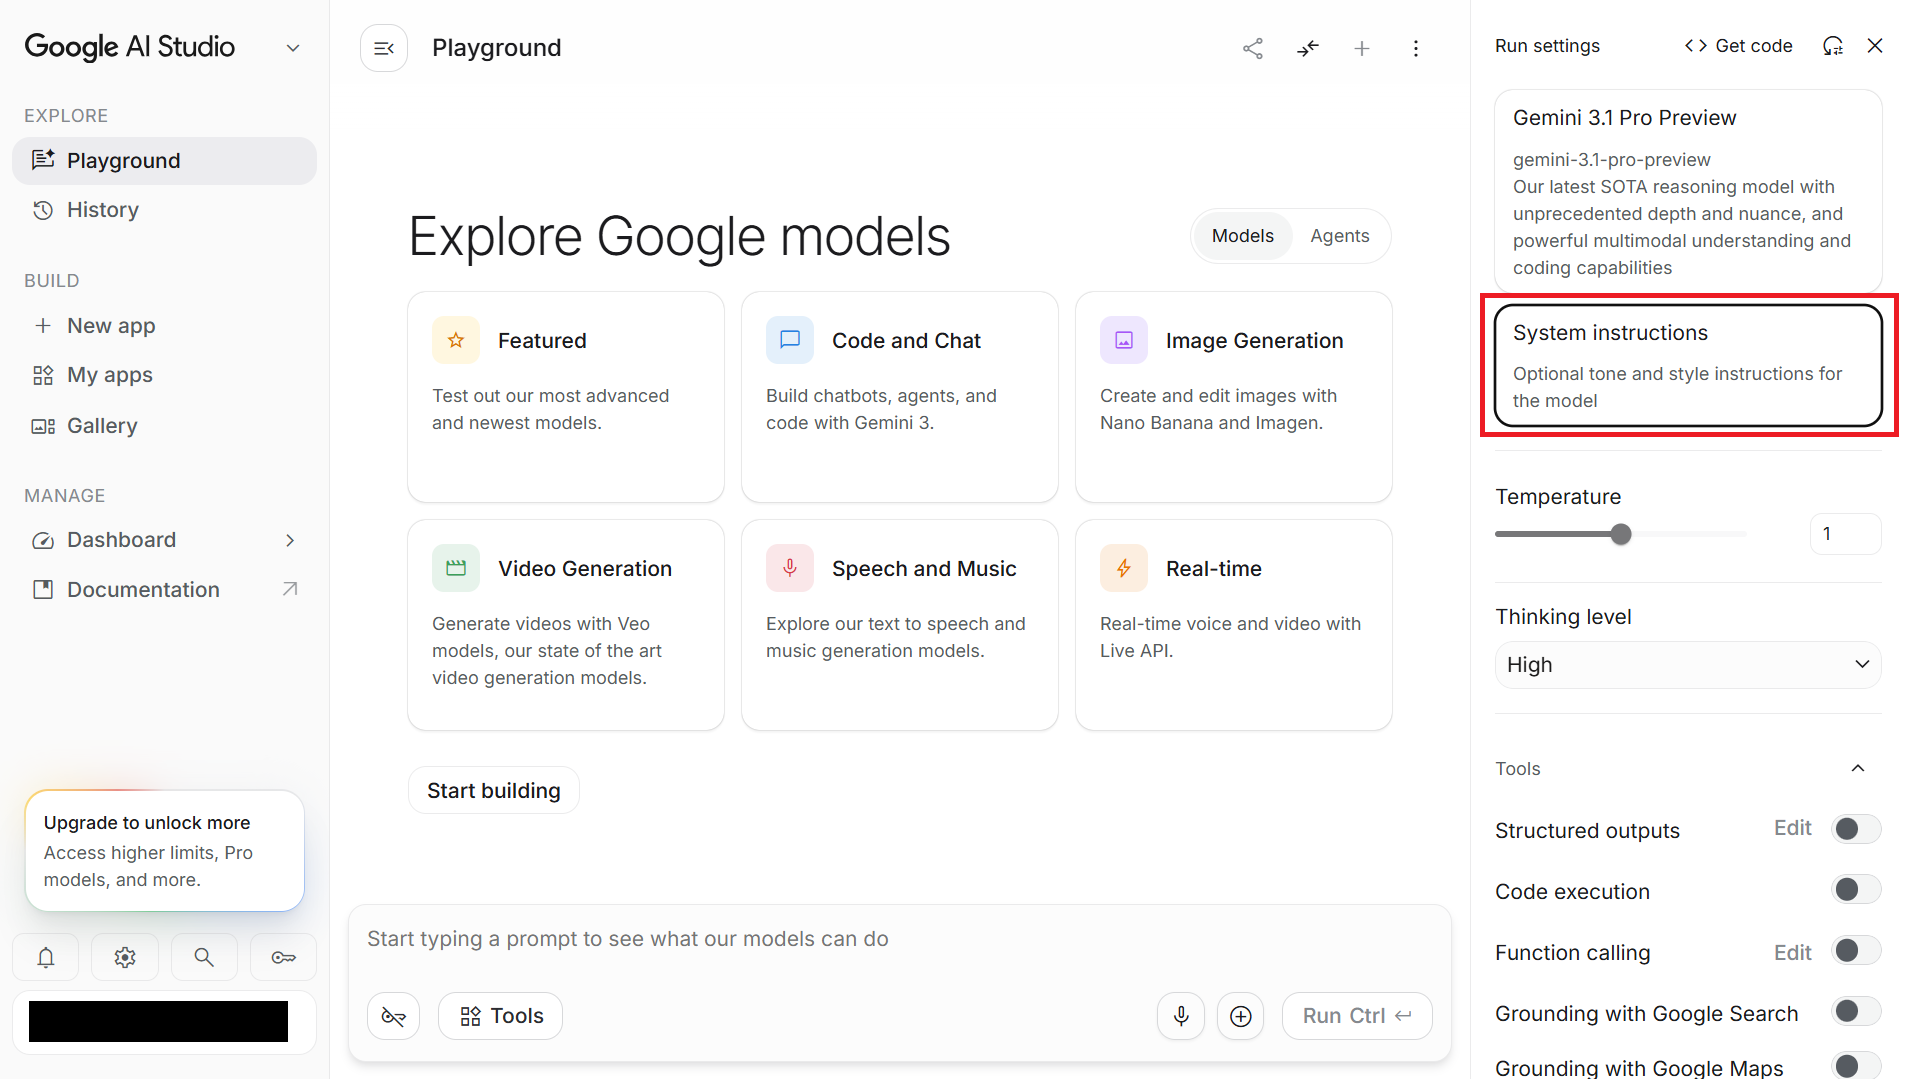
Task: Select the Models tab
Action: click(x=1243, y=236)
